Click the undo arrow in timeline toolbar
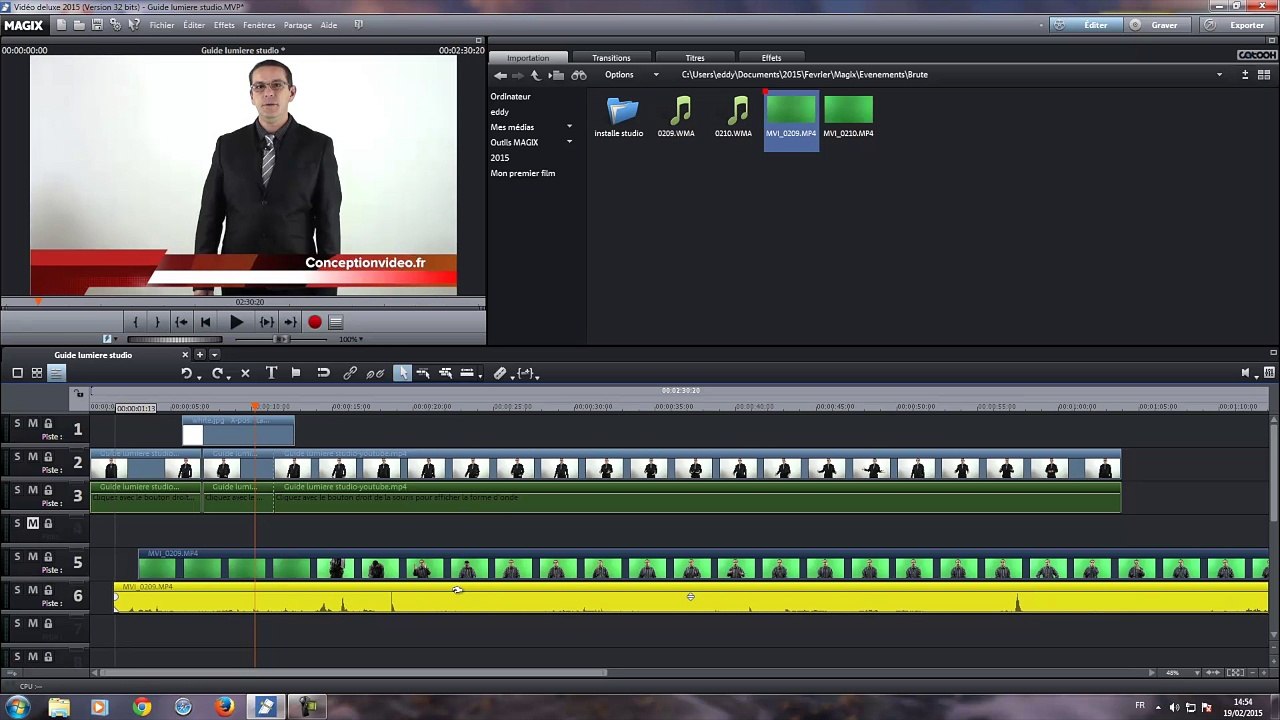Viewport: 1280px width, 720px height. click(186, 373)
